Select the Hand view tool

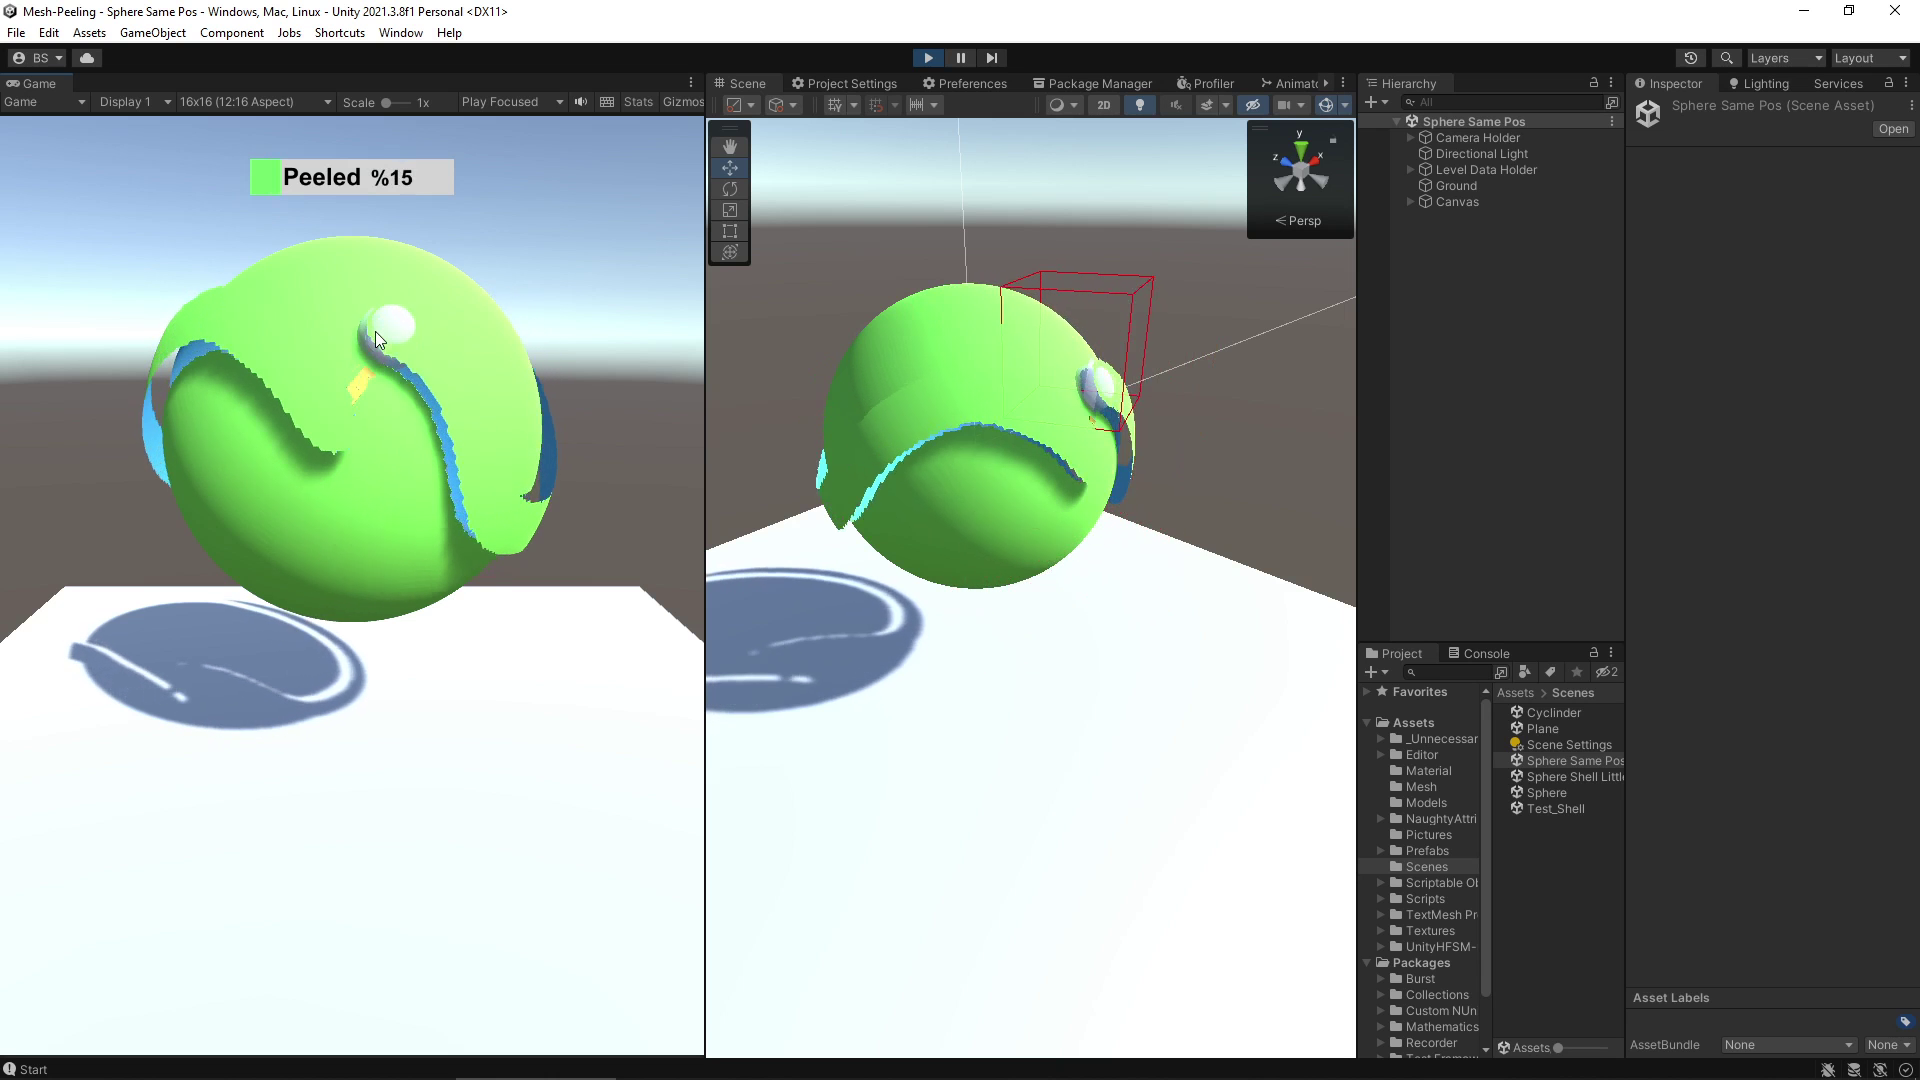[729, 147]
